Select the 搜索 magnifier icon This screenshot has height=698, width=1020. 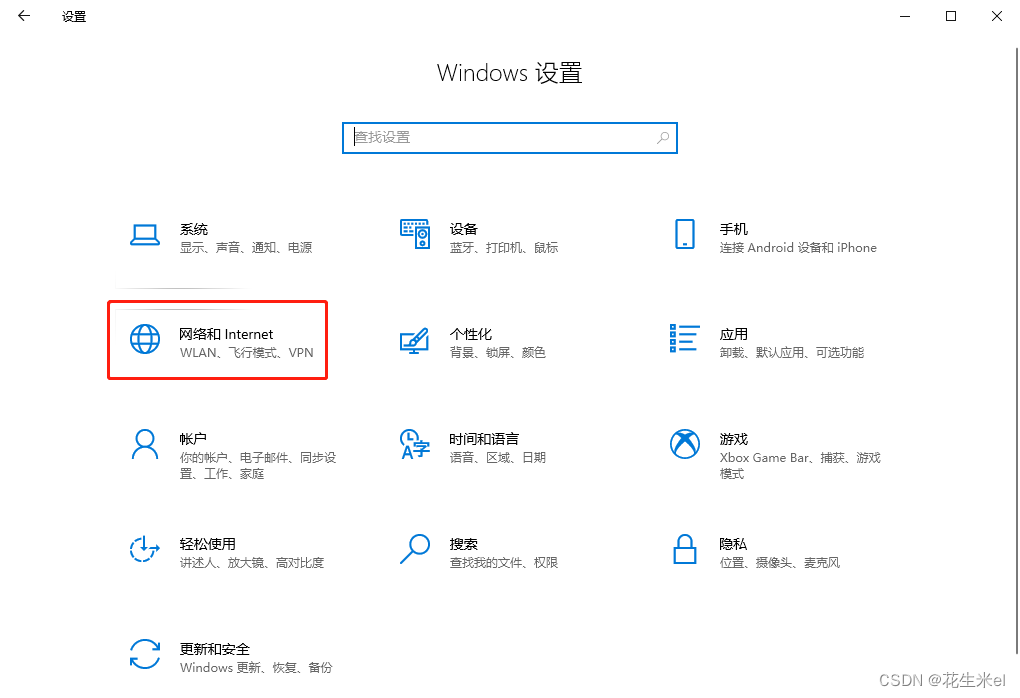(415, 550)
